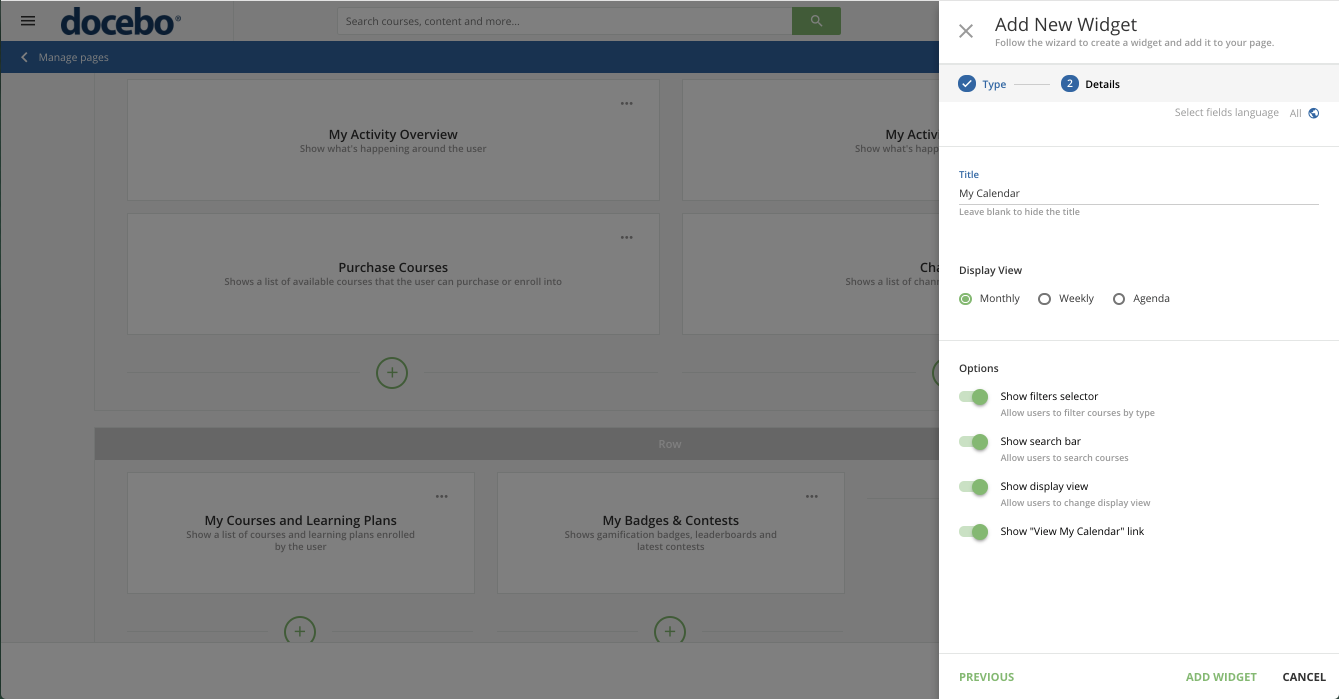The width and height of the screenshot is (1339, 699).
Task: Open options of My Badges & Contests widget
Action: pyautogui.click(x=812, y=496)
